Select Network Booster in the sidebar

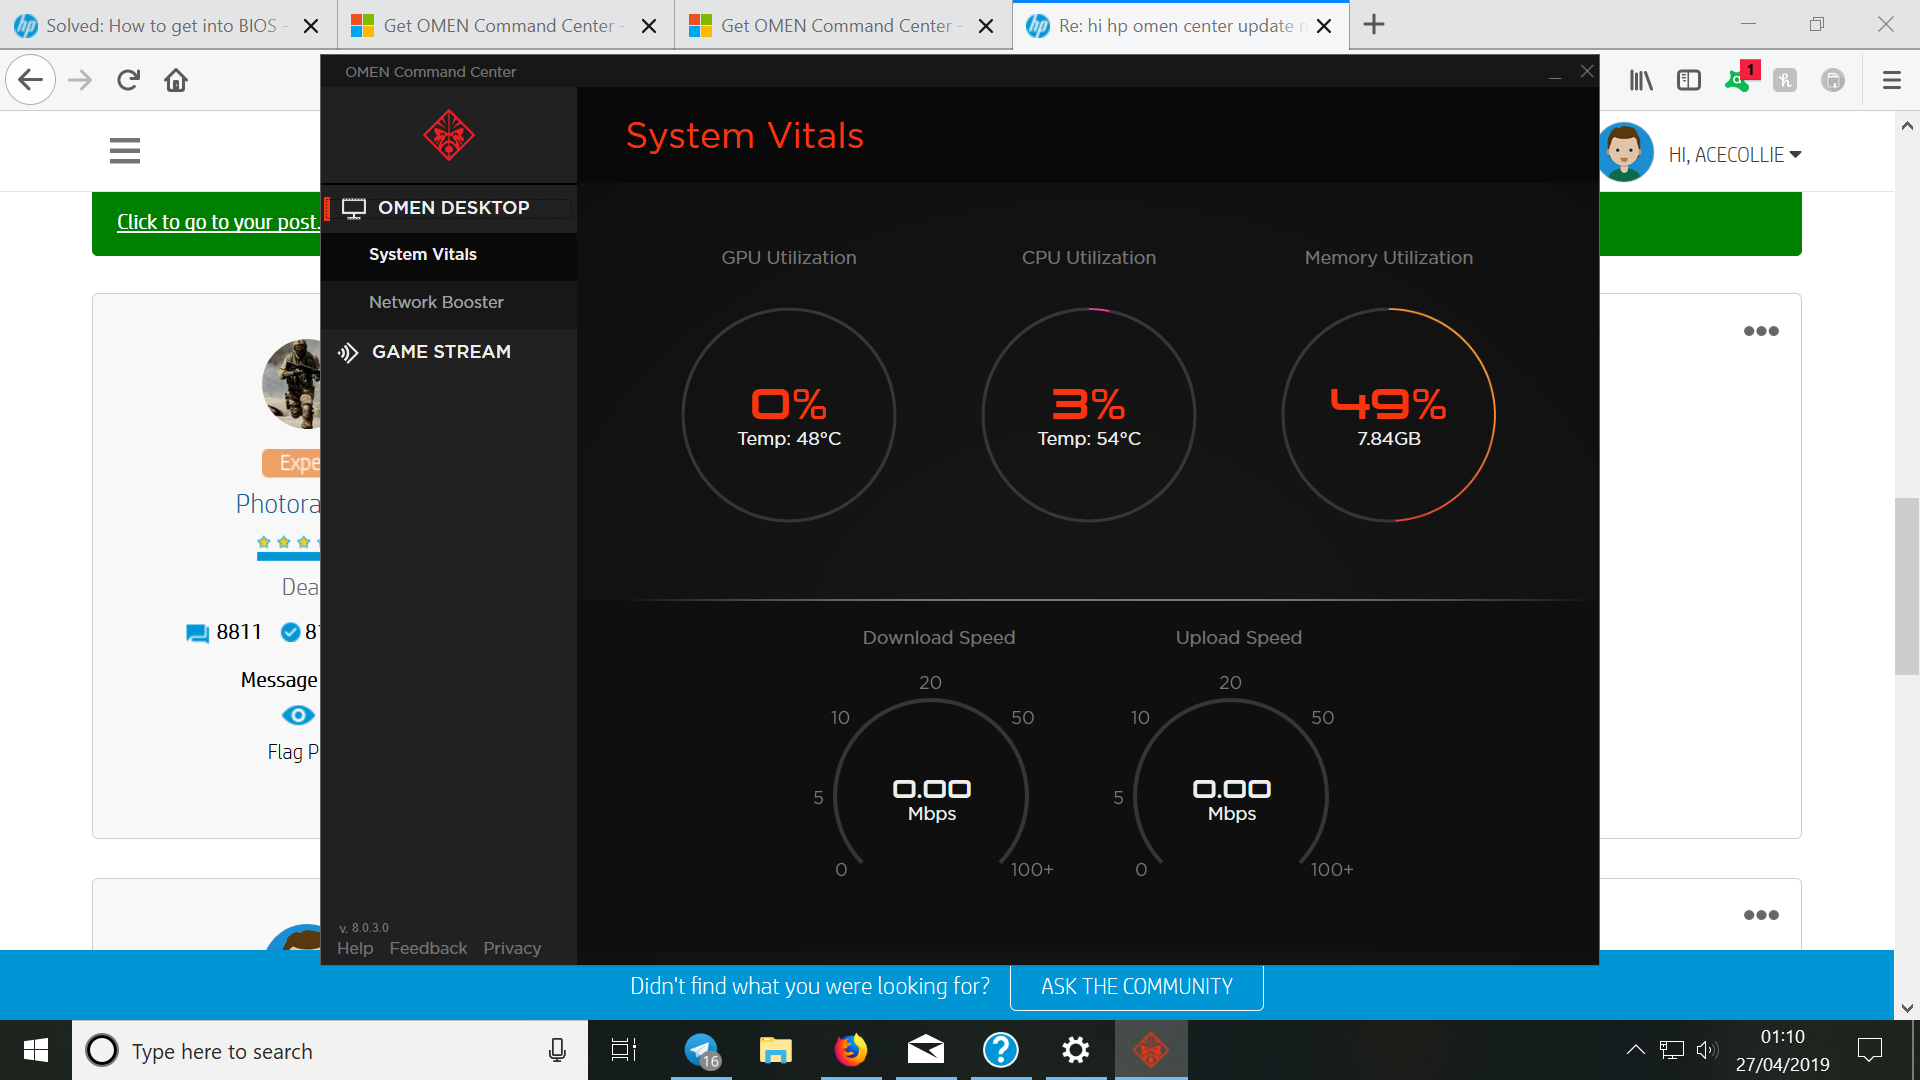tap(436, 301)
